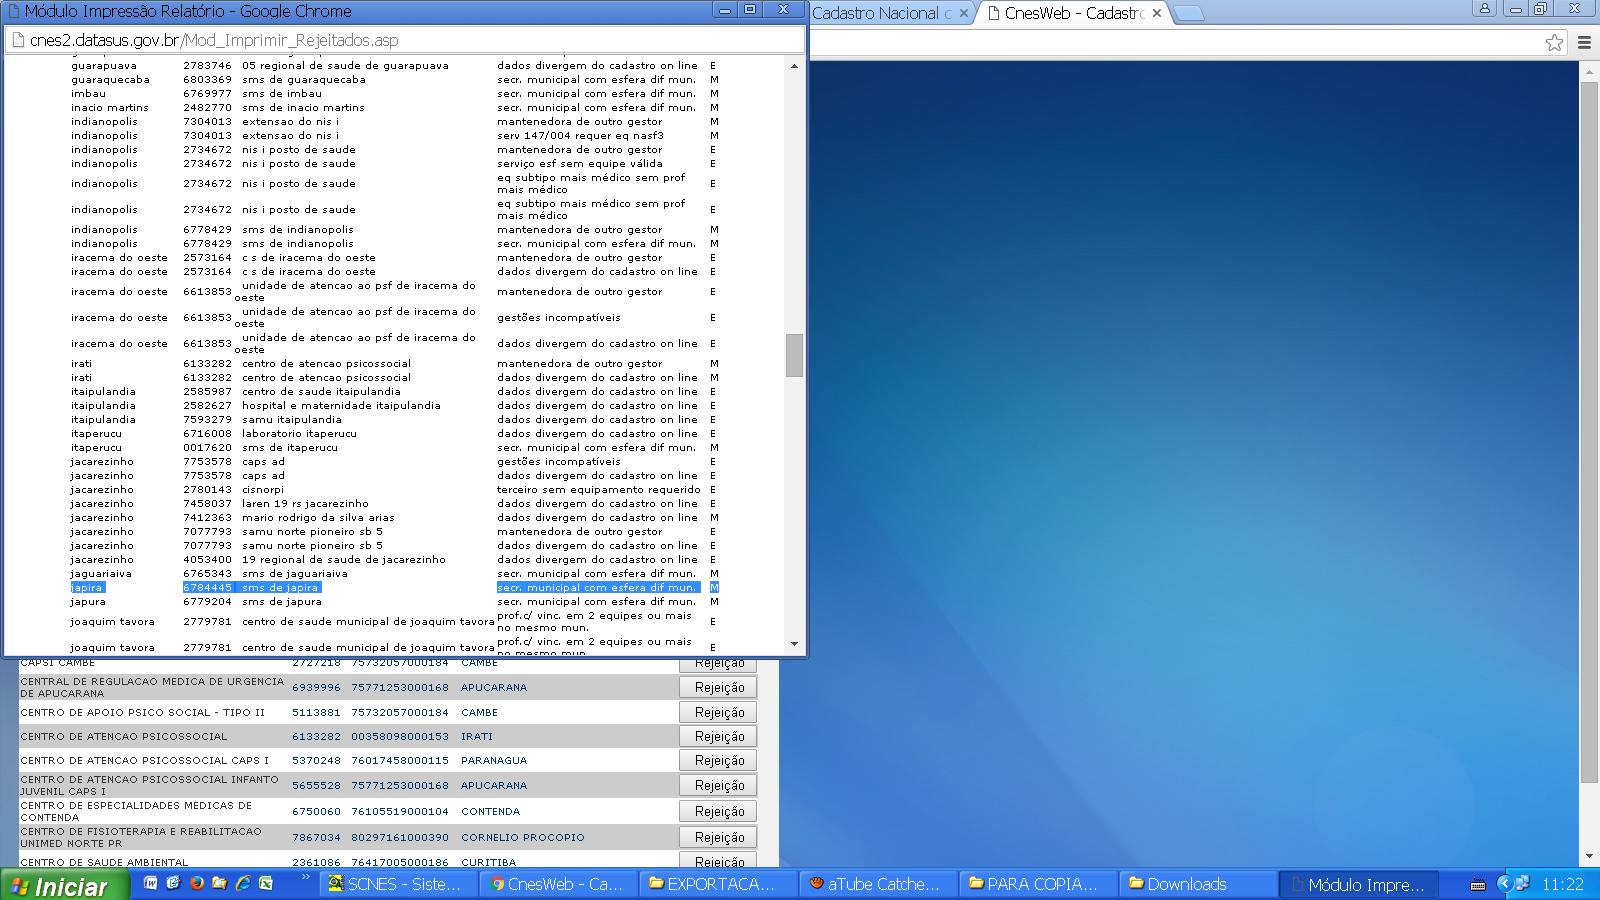This screenshot has height=900, width=1600.
Task: Click Rejeição button for Centro de Atencao Psicossocial IRATI
Action: 718,736
